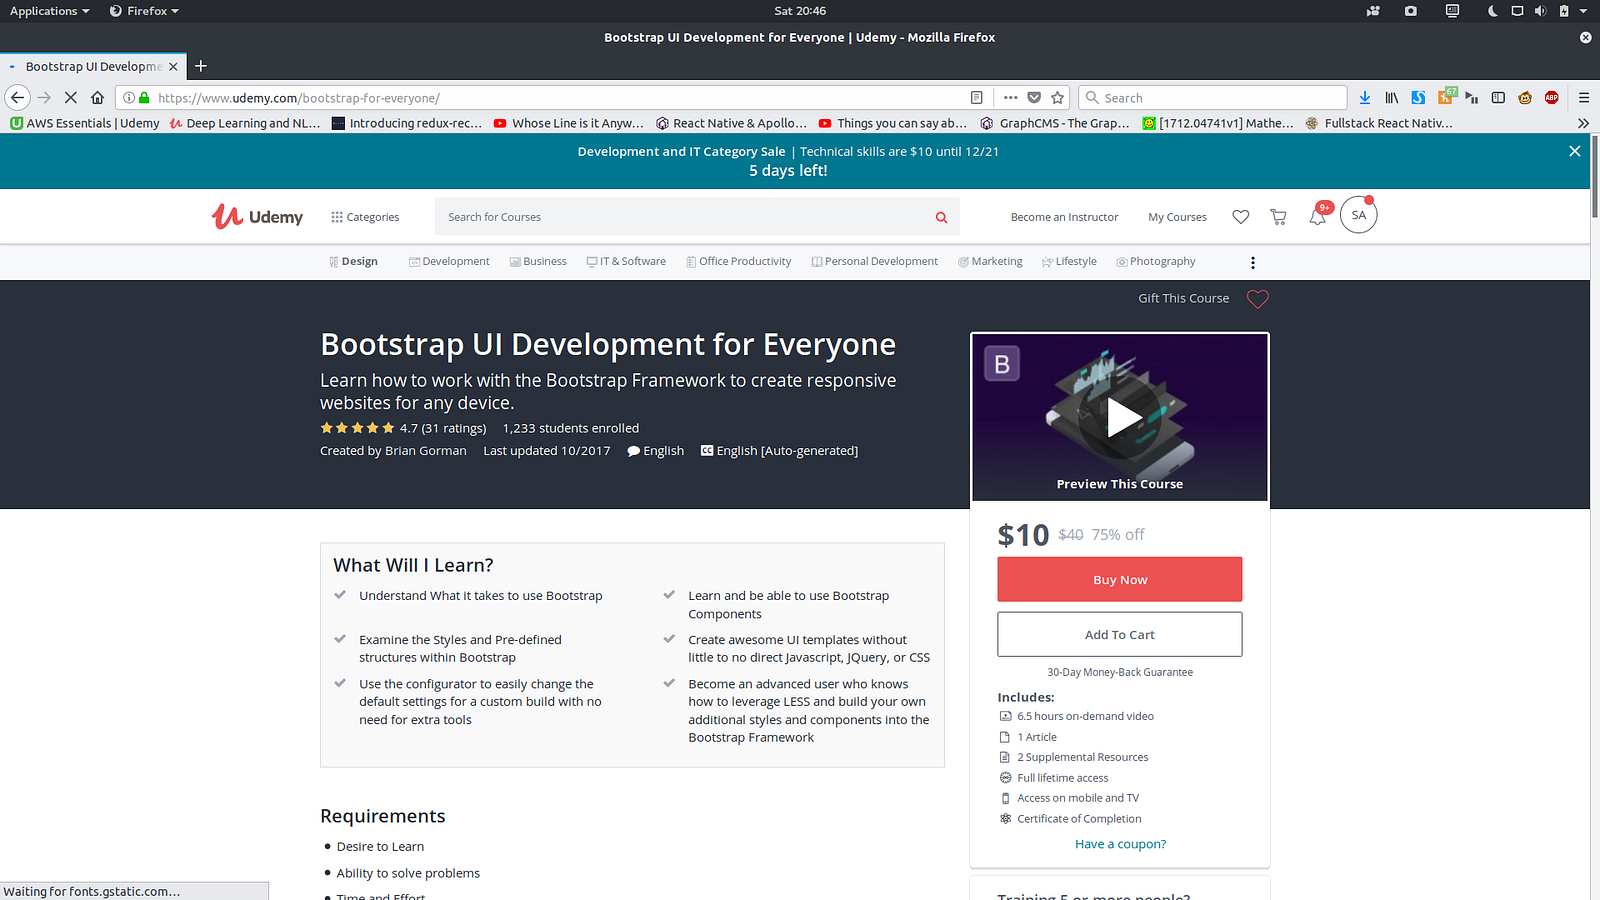The height and width of the screenshot is (900, 1600).
Task: Go to Udemy home via logo
Action: (257, 216)
